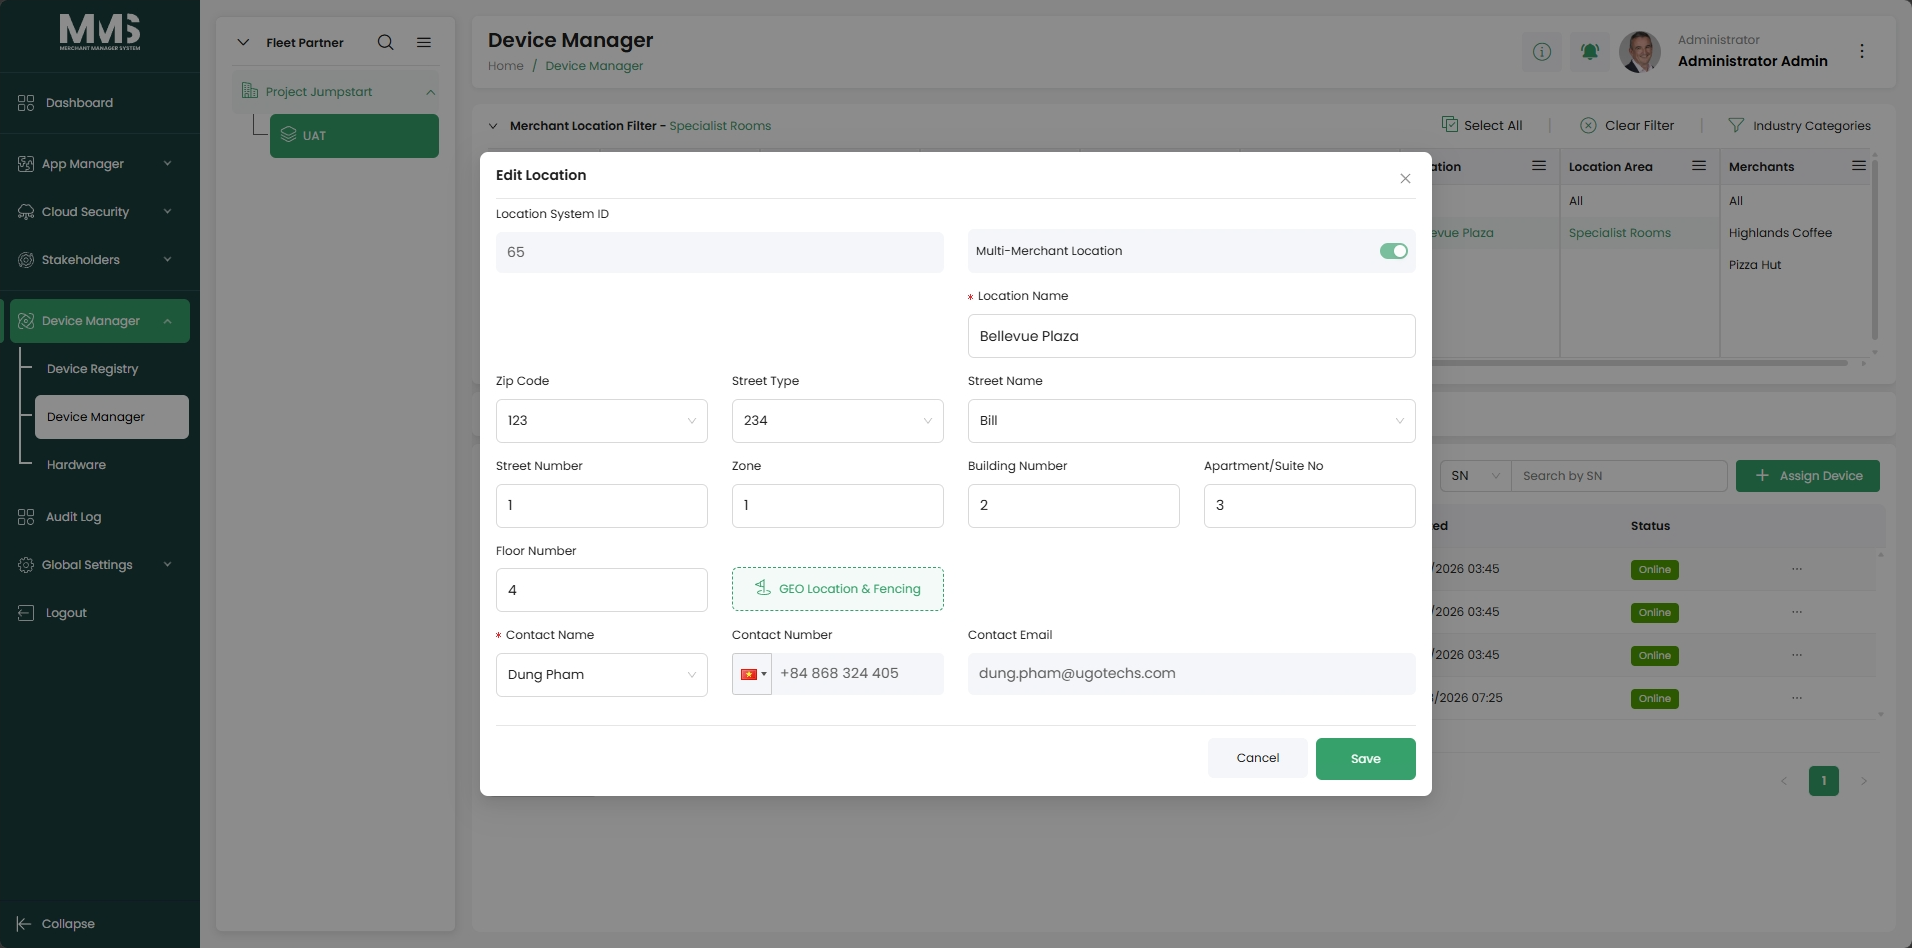Viewport: 1912px width, 948px height.
Task: Click the previous page arrow
Action: click(x=1784, y=781)
